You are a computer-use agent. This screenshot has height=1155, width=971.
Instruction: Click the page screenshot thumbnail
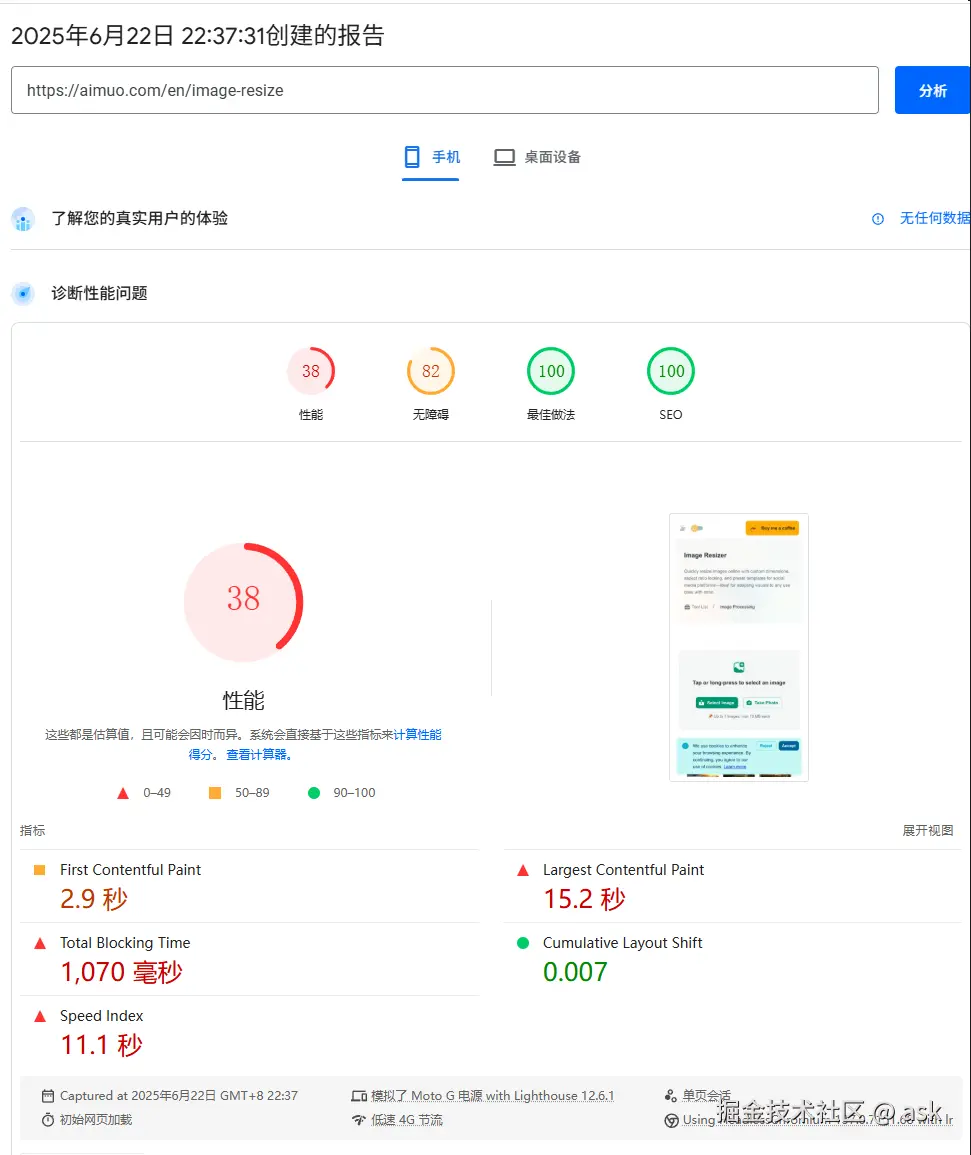738,647
